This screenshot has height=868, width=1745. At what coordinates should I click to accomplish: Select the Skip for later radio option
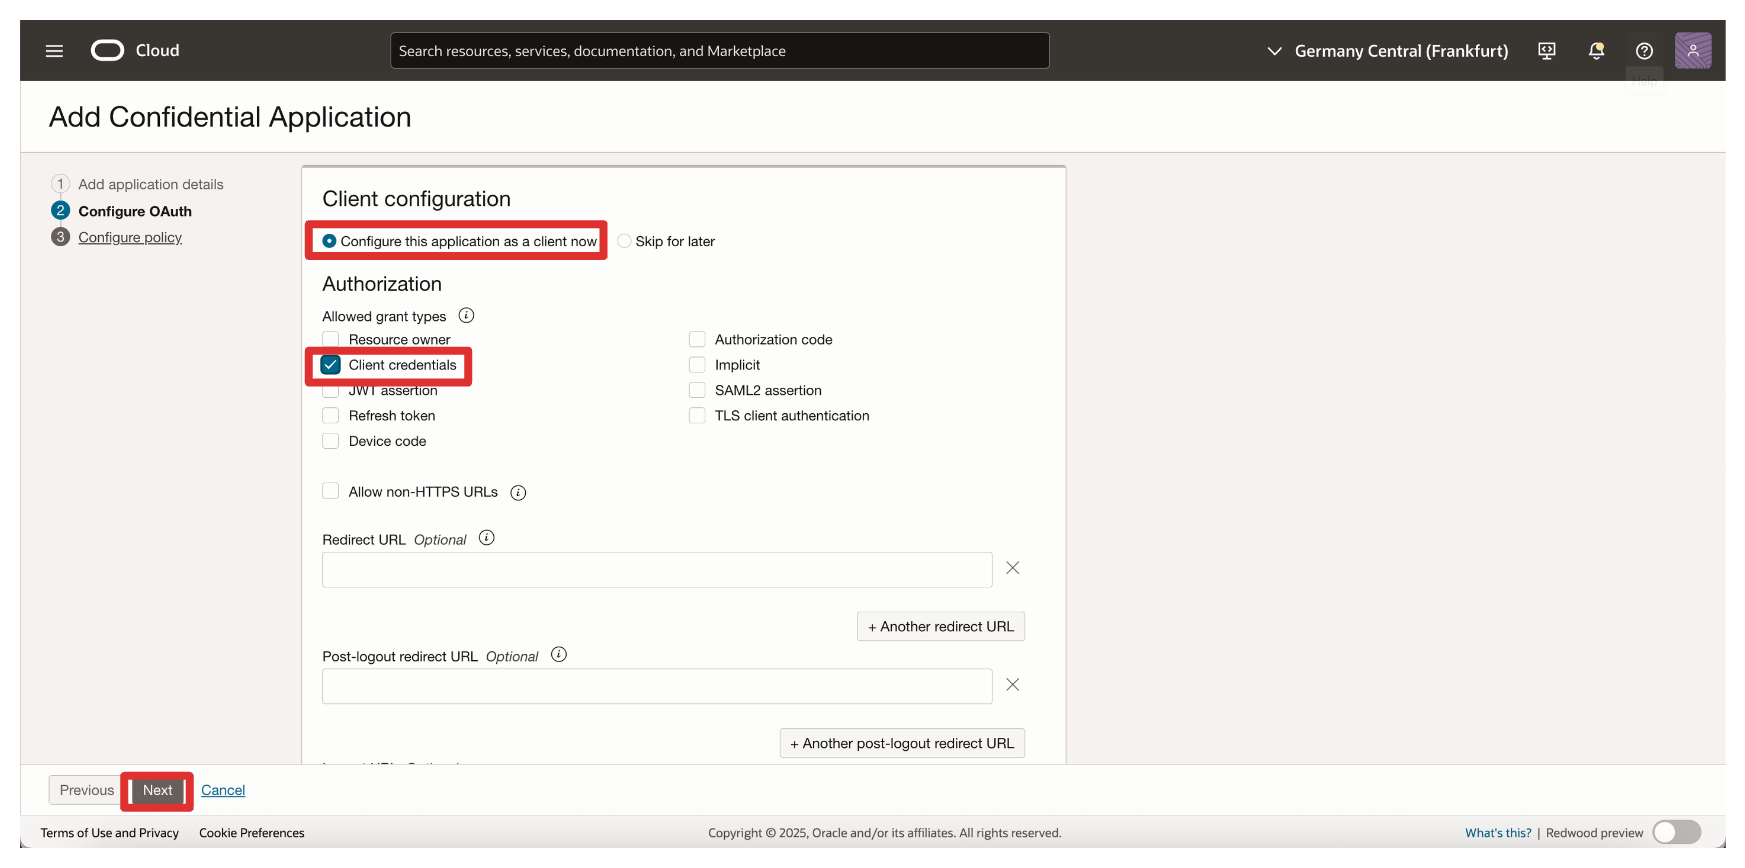tap(624, 241)
